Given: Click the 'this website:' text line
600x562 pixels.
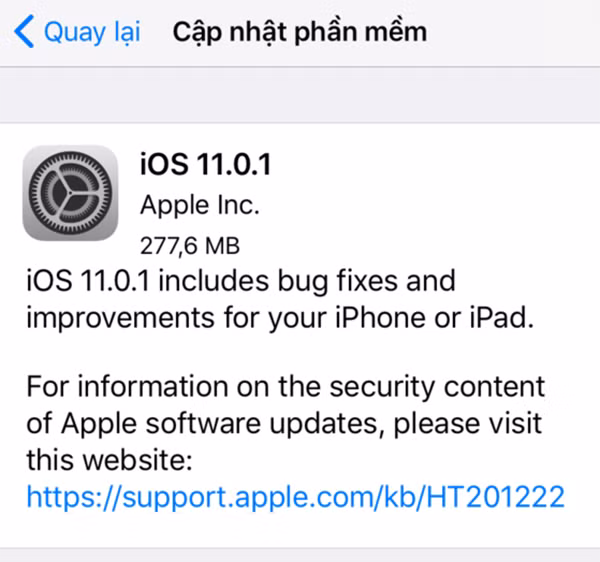Looking at the screenshot, I should coord(109,460).
